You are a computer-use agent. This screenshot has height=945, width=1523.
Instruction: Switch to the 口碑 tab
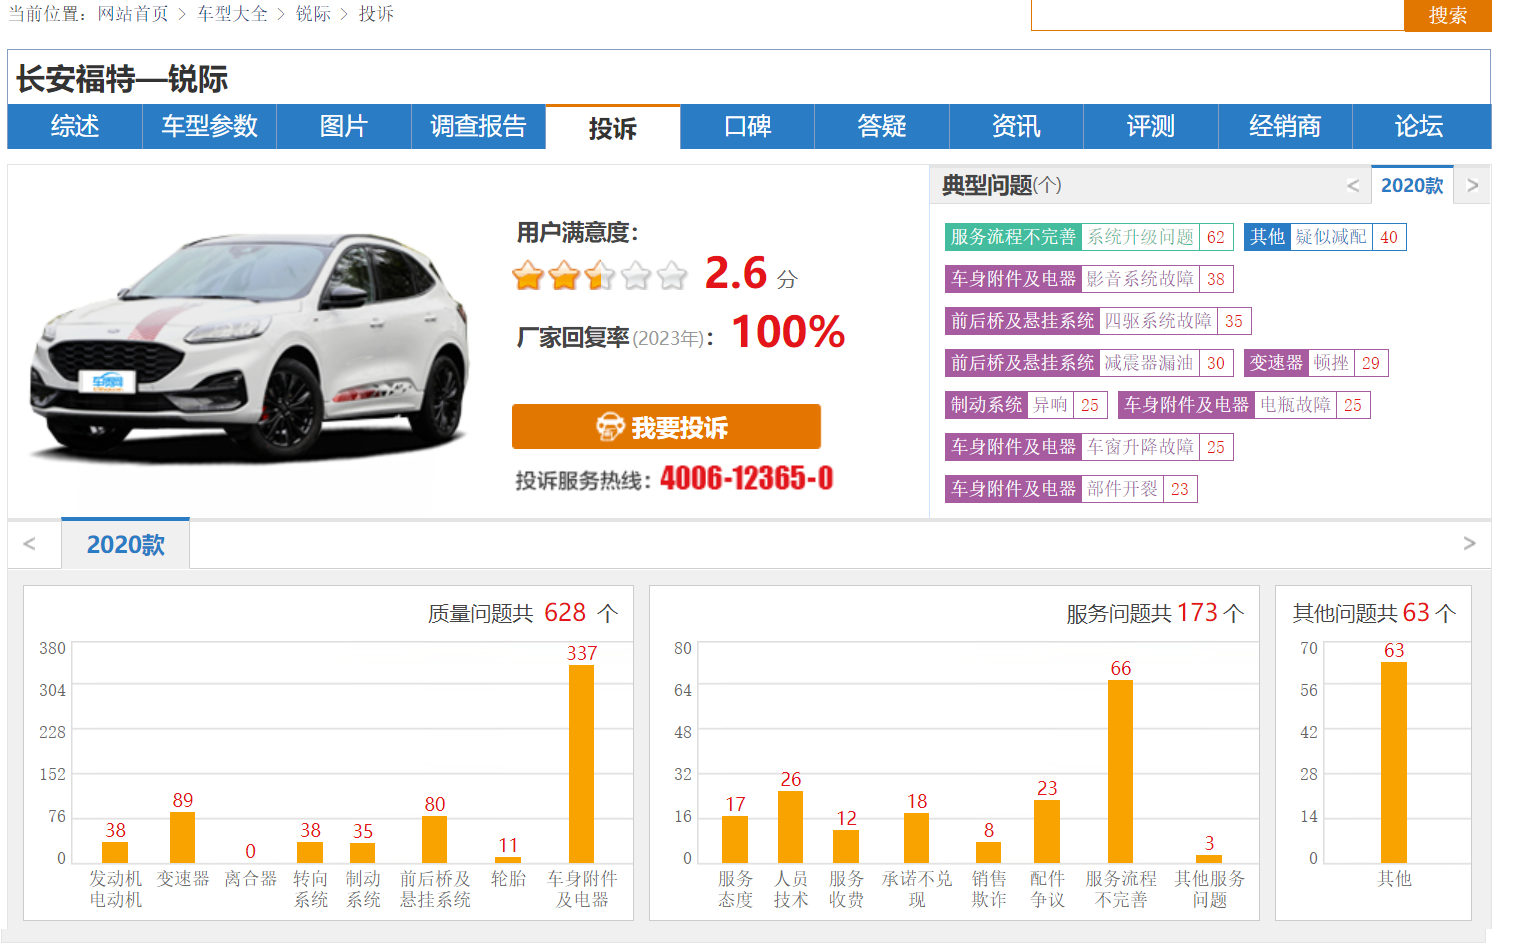(747, 126)
